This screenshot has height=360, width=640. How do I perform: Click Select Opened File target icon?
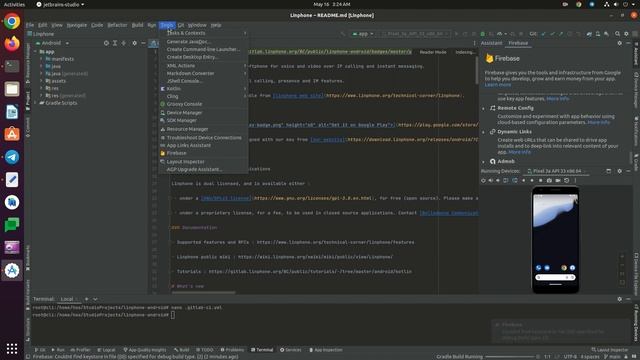106,43
